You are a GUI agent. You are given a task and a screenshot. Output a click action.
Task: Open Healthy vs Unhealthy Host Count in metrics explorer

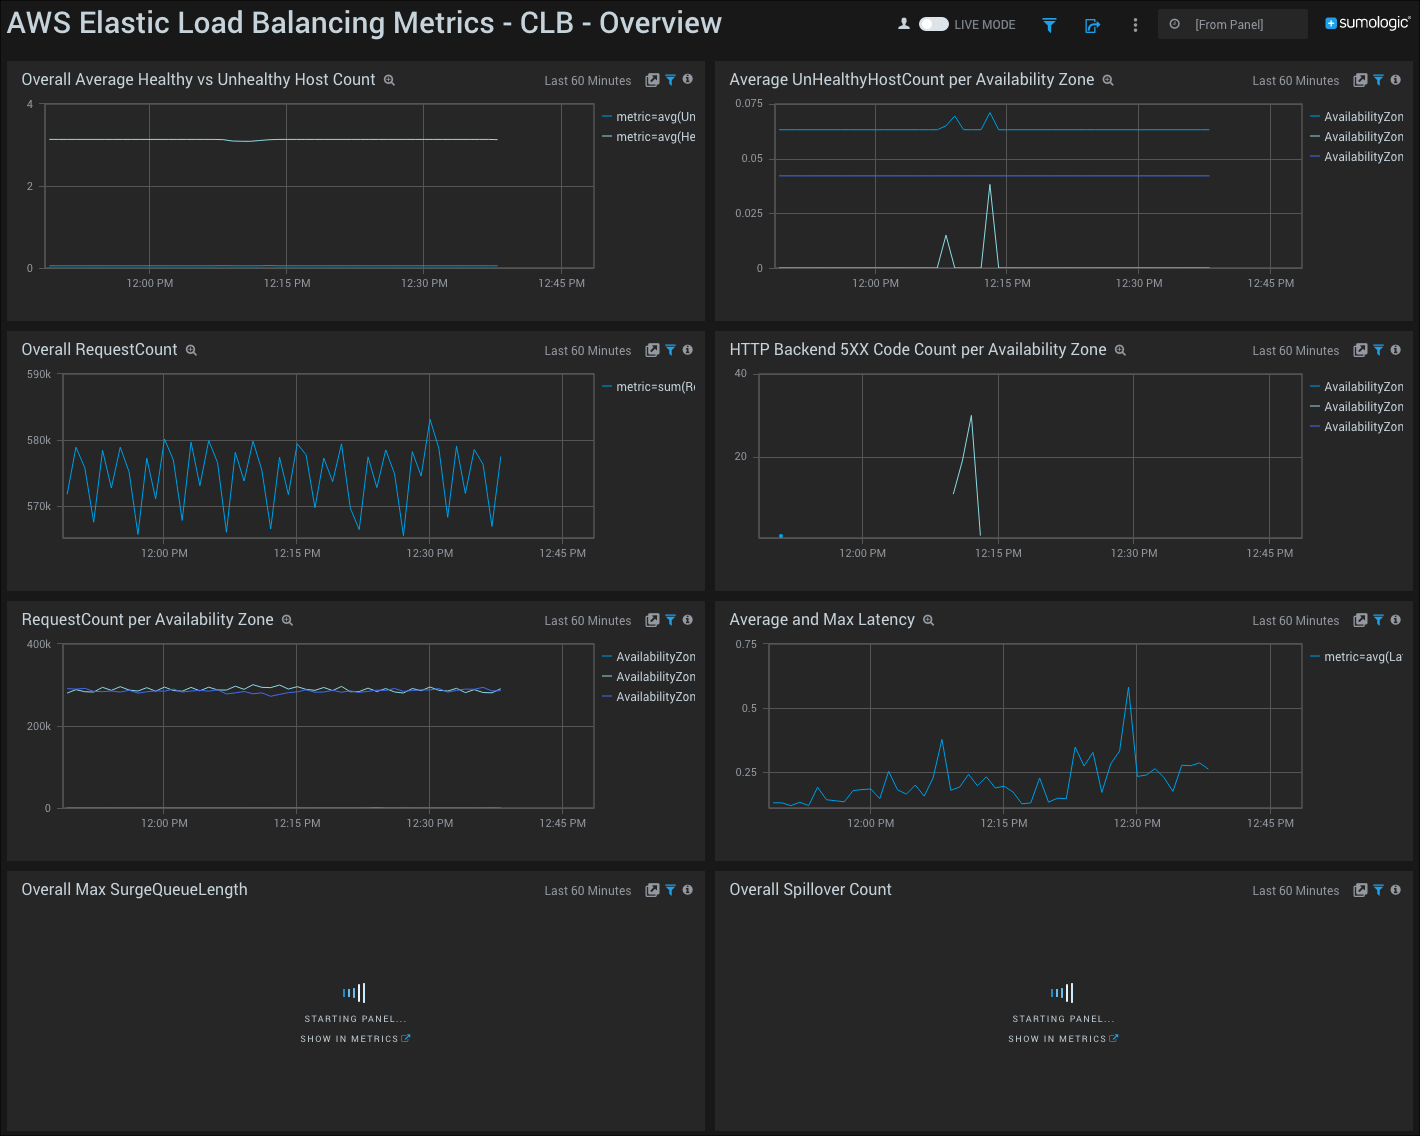(x=389, y=79)
